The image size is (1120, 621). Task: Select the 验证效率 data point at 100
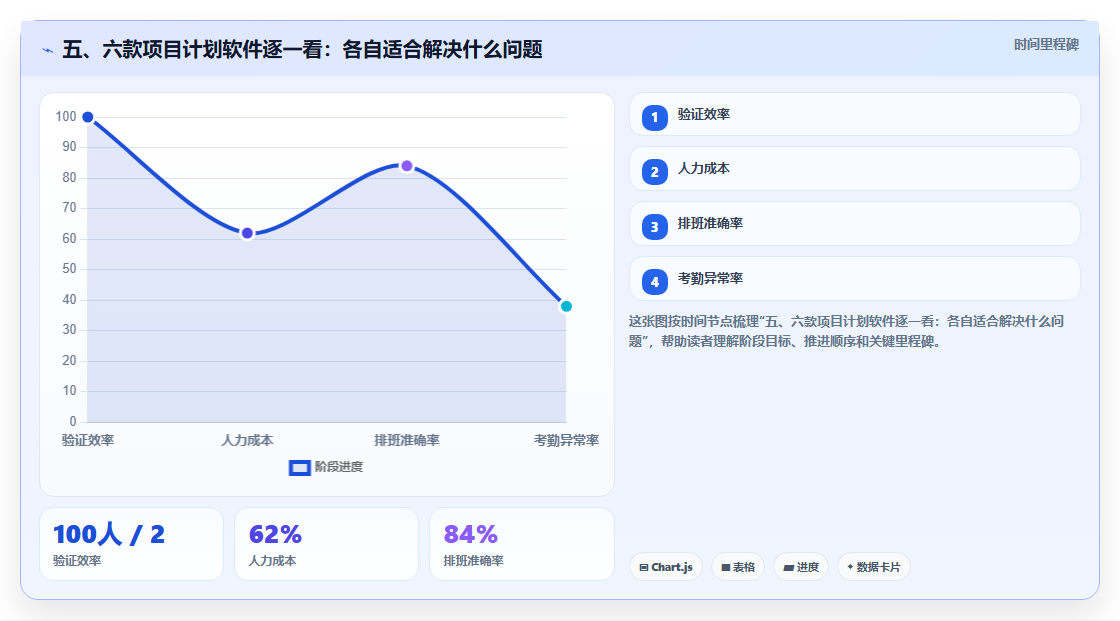pyautogui.click(x=88, y=117)
